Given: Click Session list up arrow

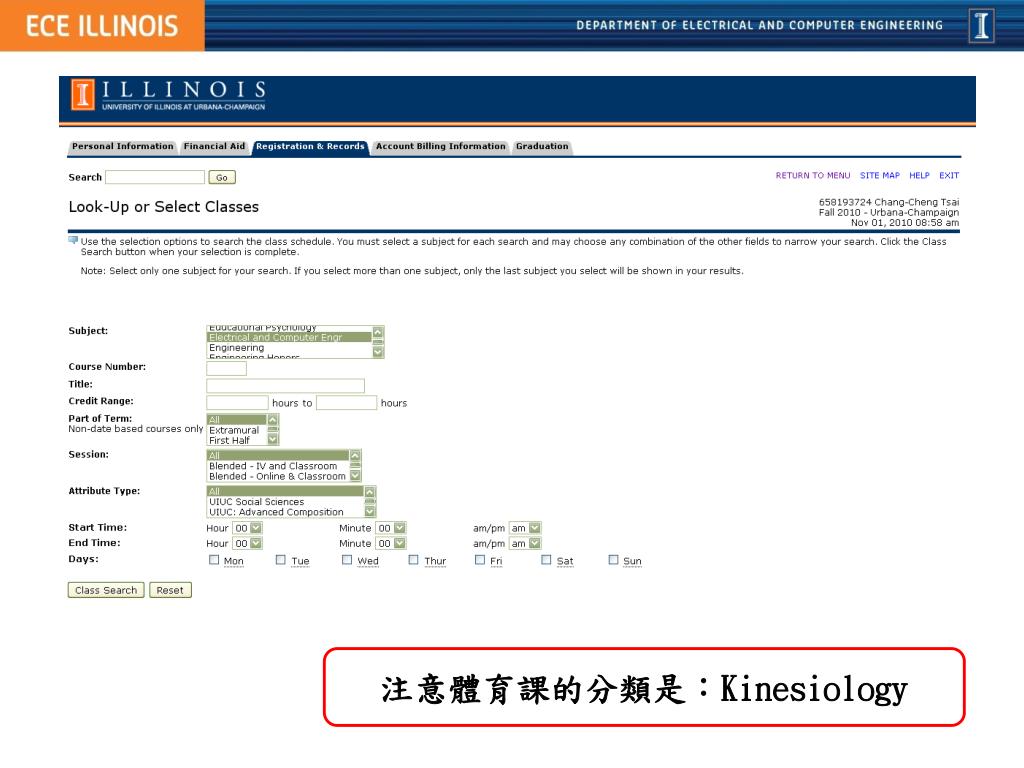Looking at the screenshot, I should pyautogui.click(x=355, y=455).
